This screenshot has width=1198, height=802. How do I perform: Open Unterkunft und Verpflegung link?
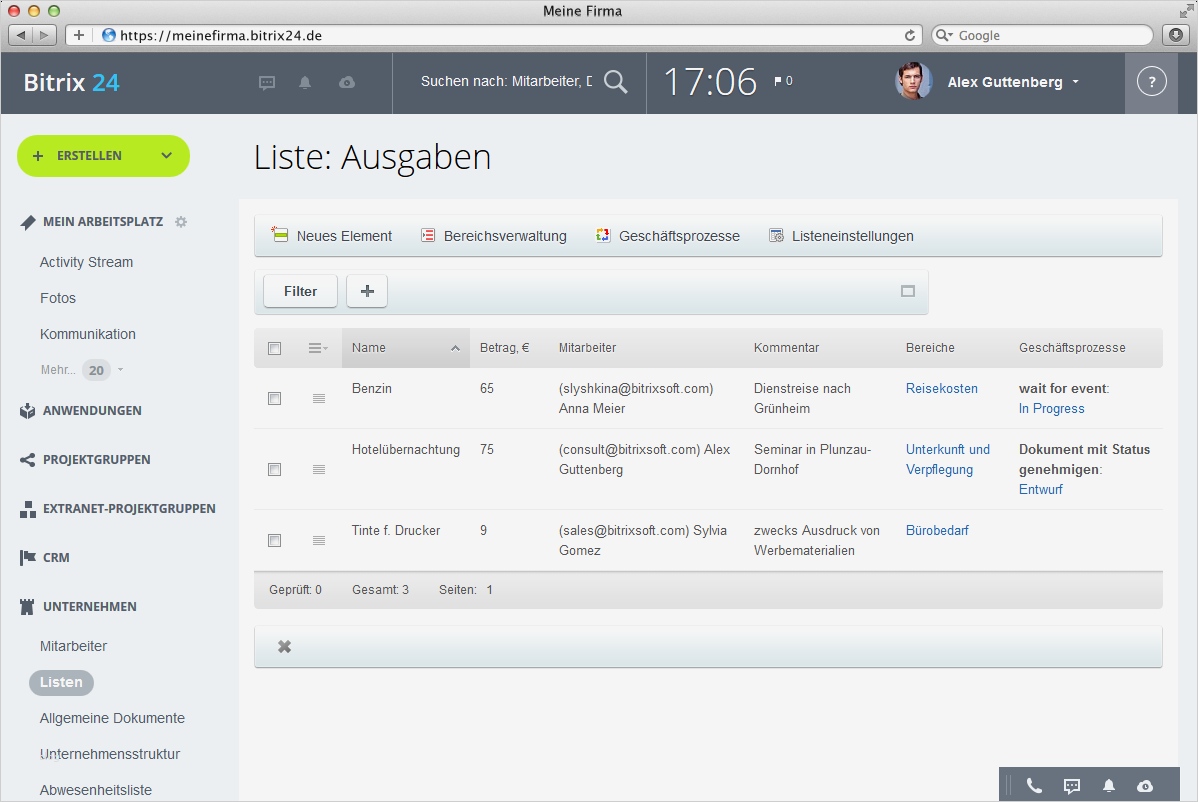pyautogui.click(x=947, y=460)
